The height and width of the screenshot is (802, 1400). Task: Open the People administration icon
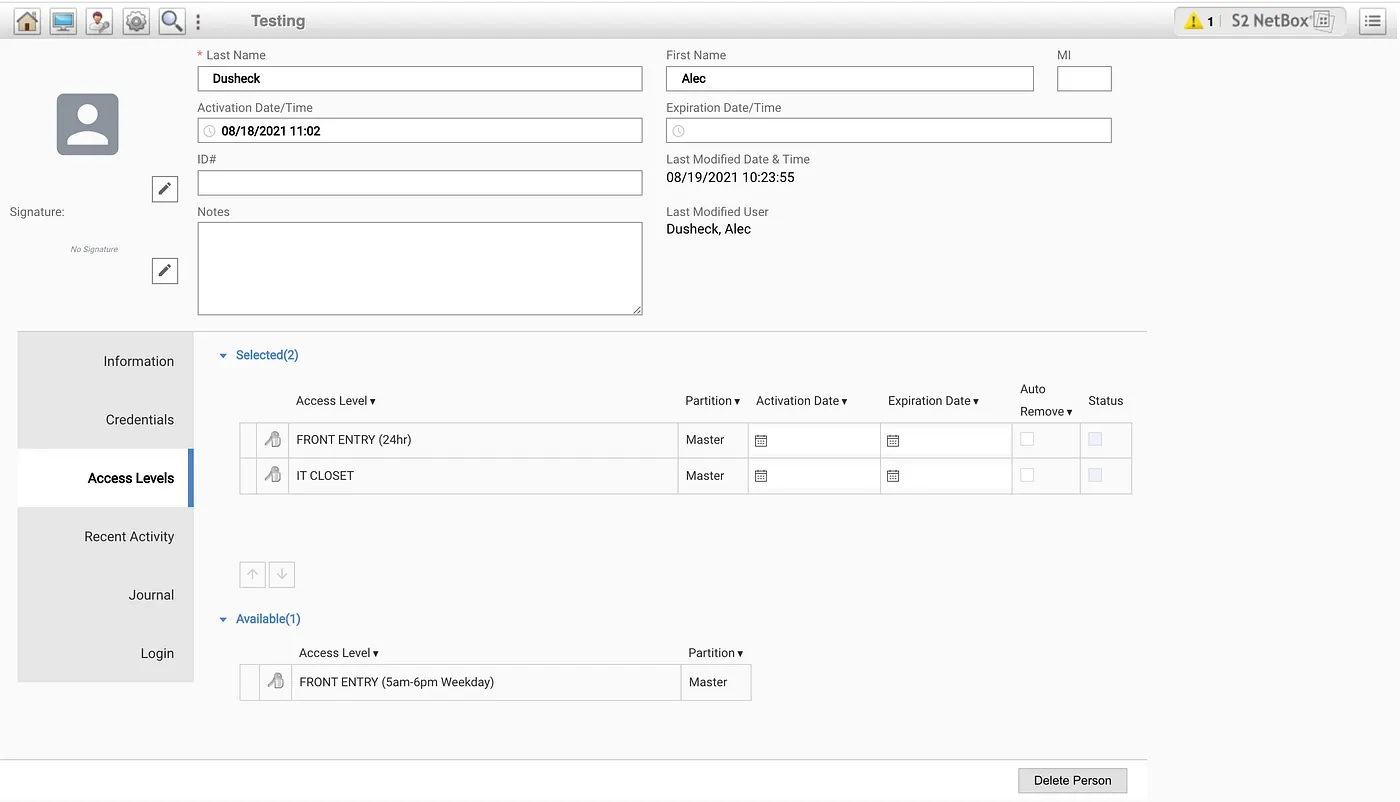[98, 20]
